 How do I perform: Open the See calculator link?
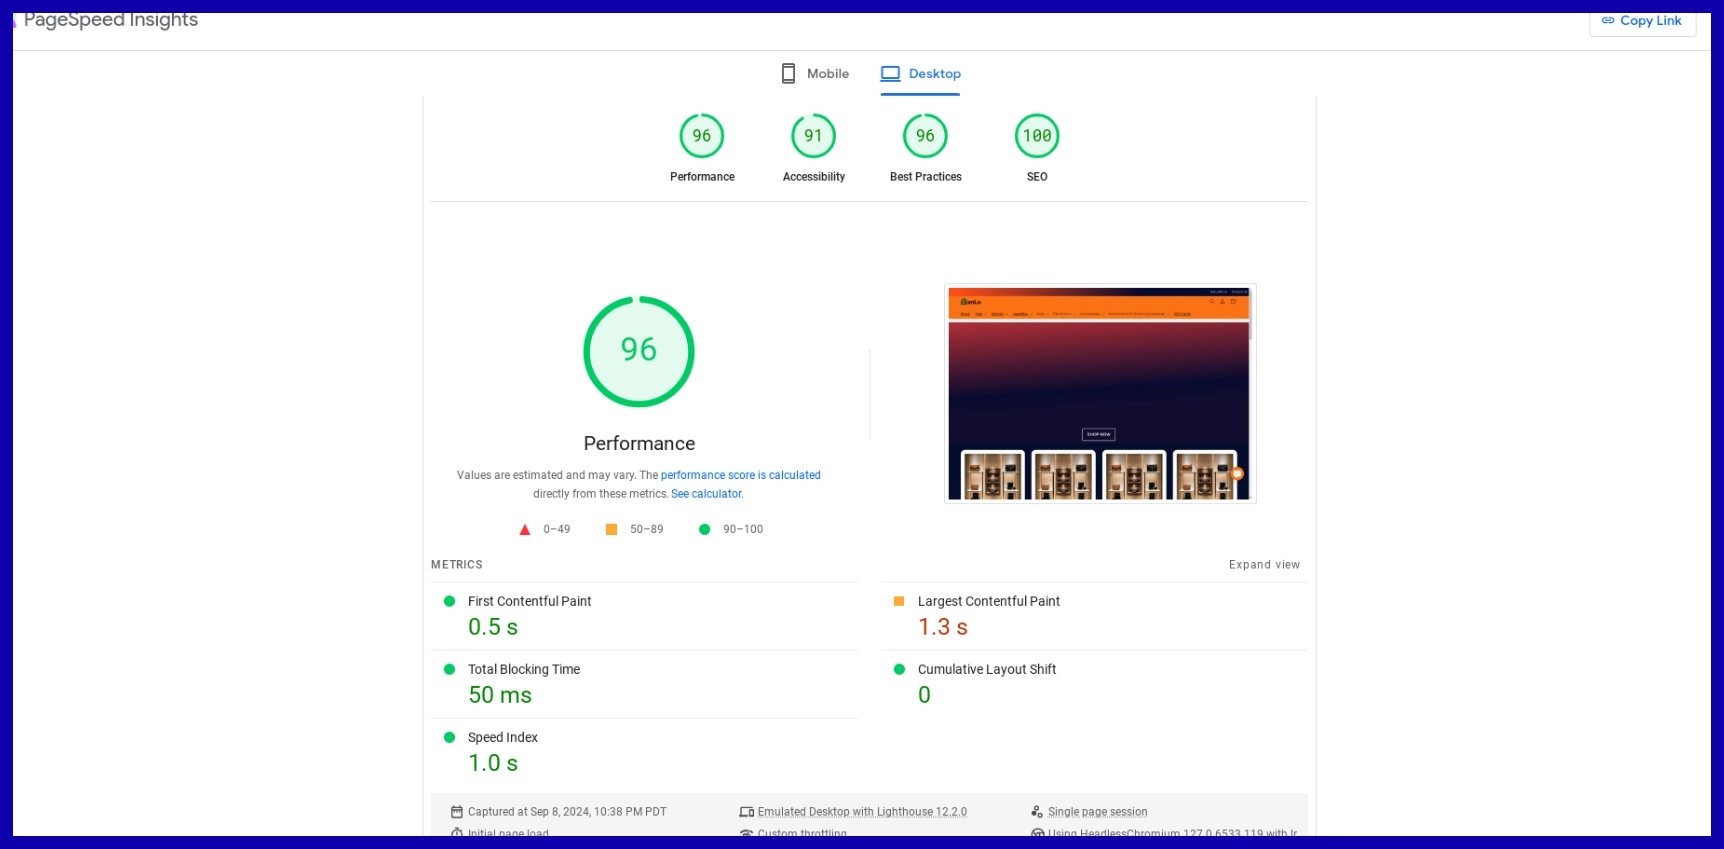pyautogui.click(x=707, y=494)
